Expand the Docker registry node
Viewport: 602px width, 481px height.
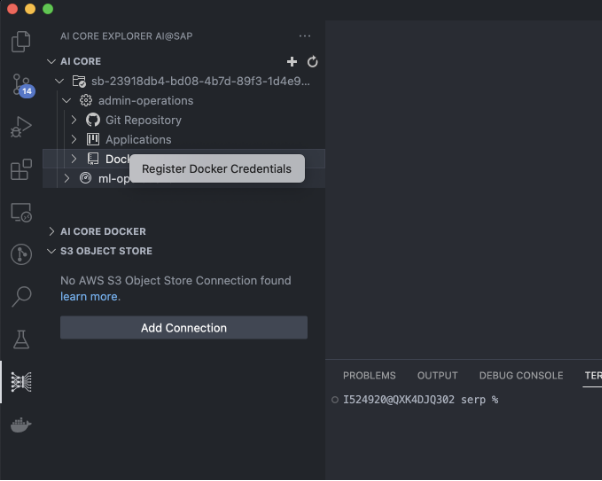pos(74,159)
